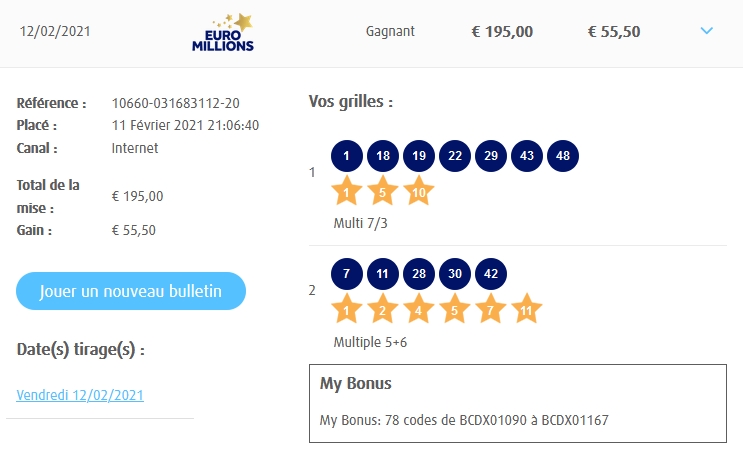Click the reference number 10660-031683112-20
The width and height of the screenshot is (743, 451).
175,103
